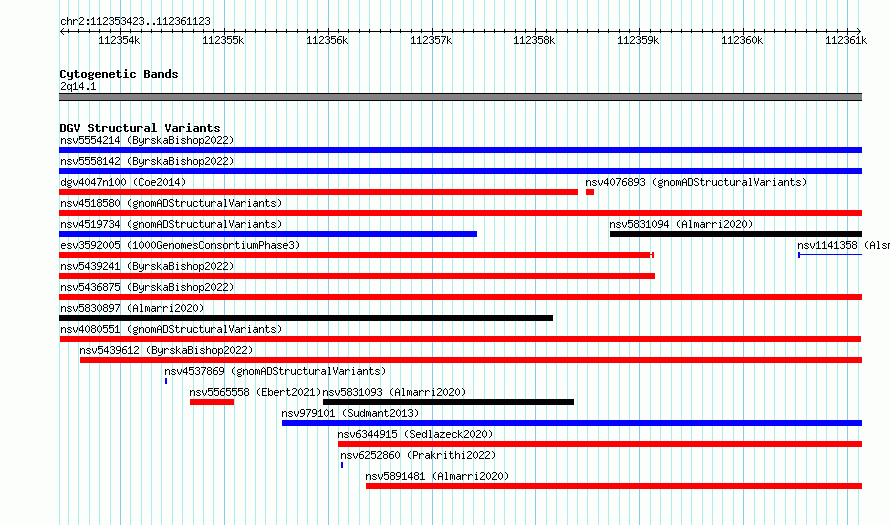
Task: Open nsv4518580 (gnomADStructuralVariants) label
Action: [171, 203]
